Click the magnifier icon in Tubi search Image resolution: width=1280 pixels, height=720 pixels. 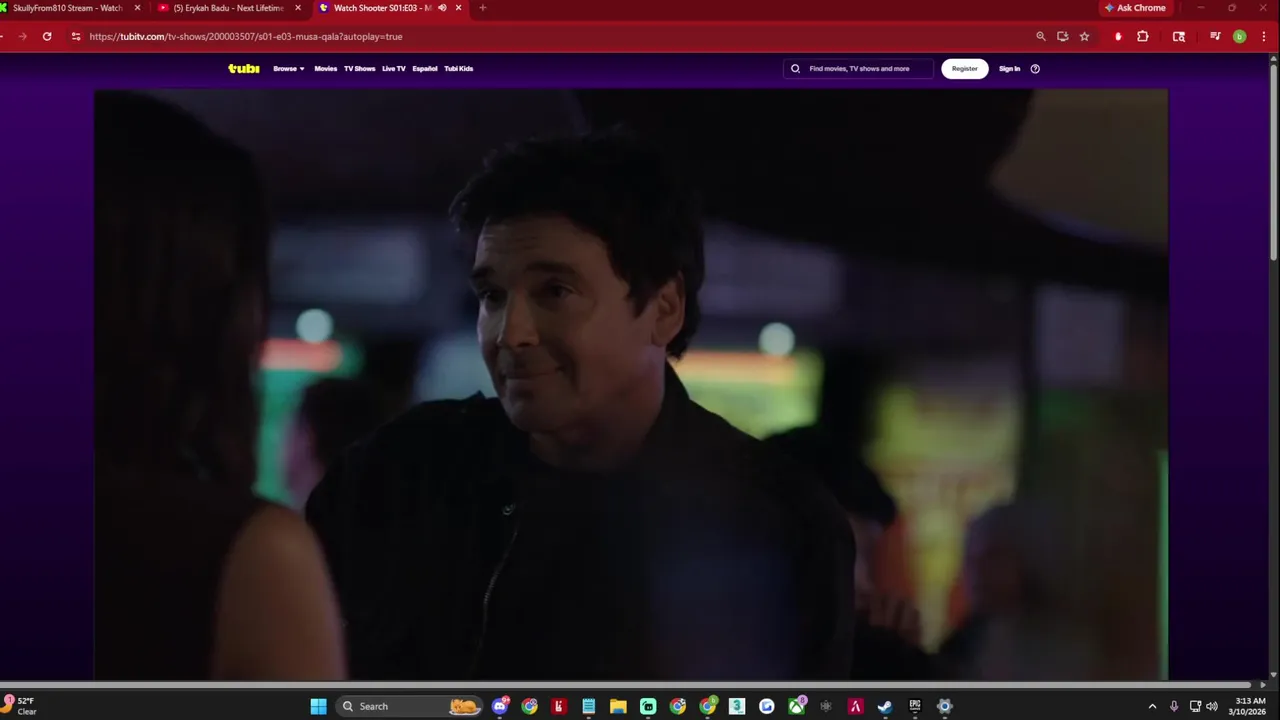pyautogui.click(x=796, y=69)
